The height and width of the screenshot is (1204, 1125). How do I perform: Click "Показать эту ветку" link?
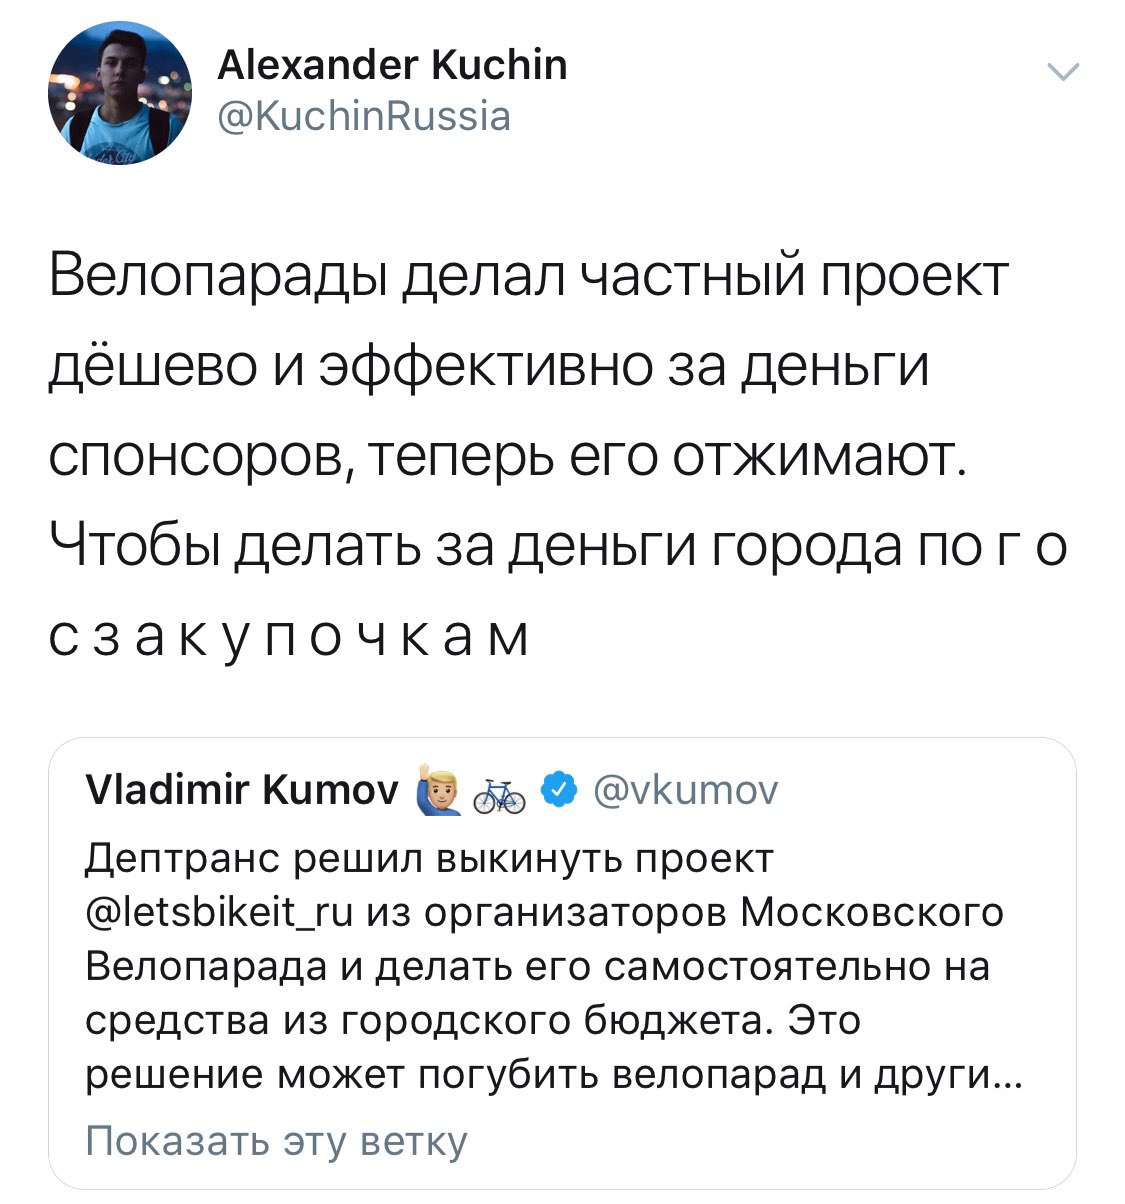276,1141
